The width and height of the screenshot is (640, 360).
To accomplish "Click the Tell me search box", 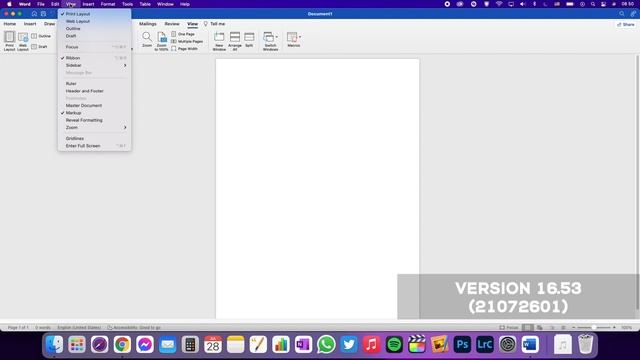I will pyautogui.click(x=215, y=24).
